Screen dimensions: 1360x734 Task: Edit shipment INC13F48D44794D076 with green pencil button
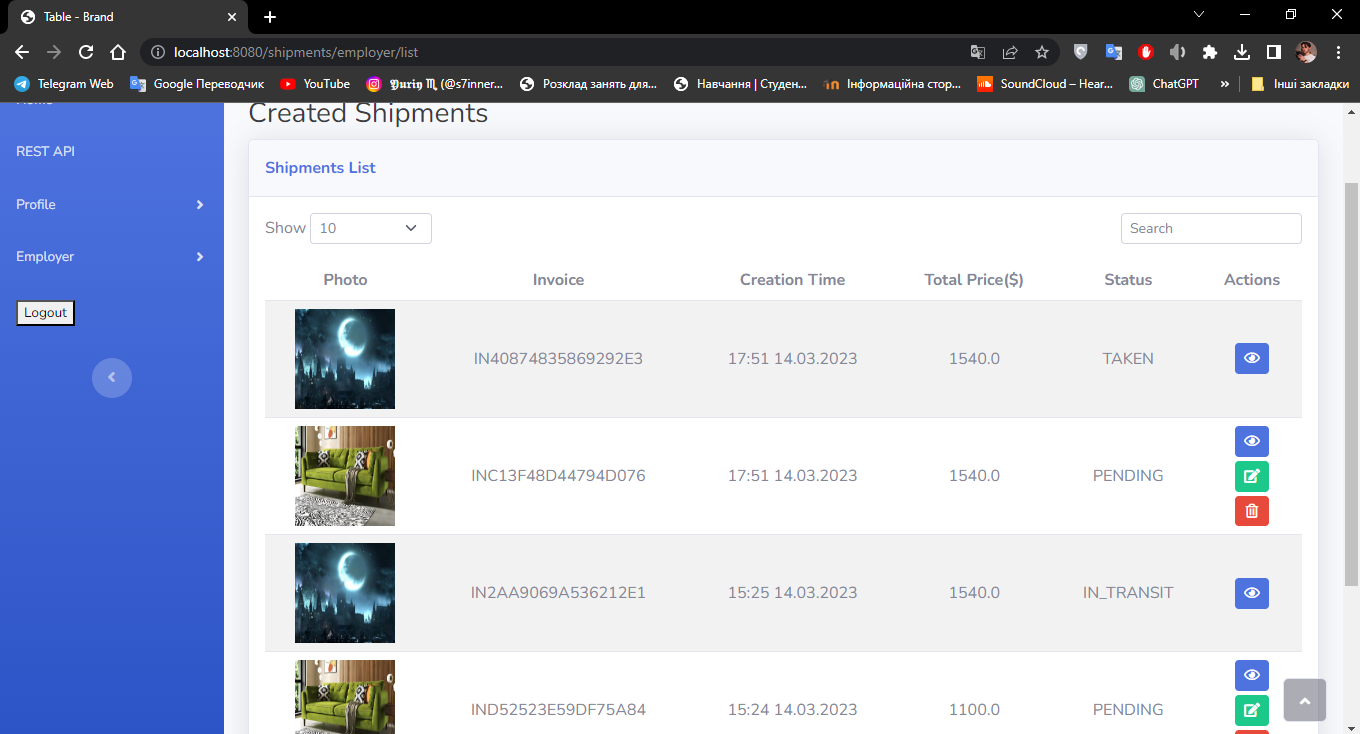click(x=1251, y=476)
